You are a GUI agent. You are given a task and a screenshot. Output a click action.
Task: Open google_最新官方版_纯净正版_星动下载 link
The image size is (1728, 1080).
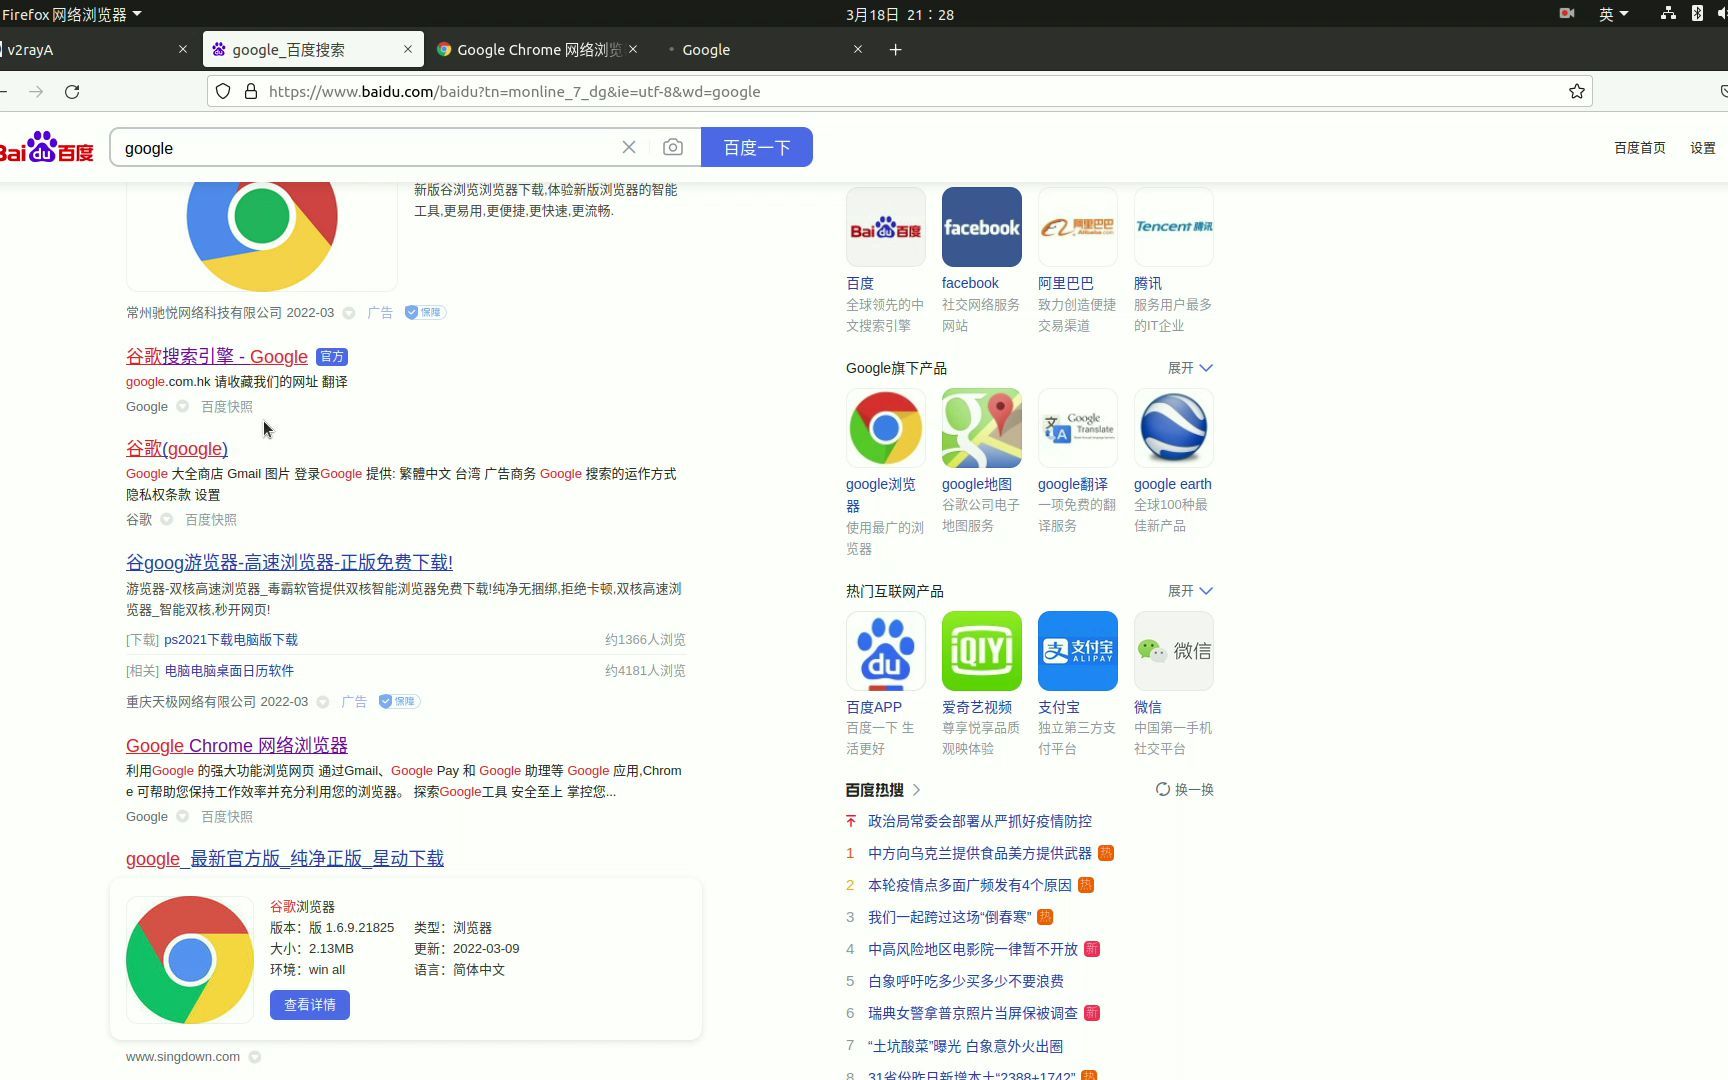click(285, 859)
